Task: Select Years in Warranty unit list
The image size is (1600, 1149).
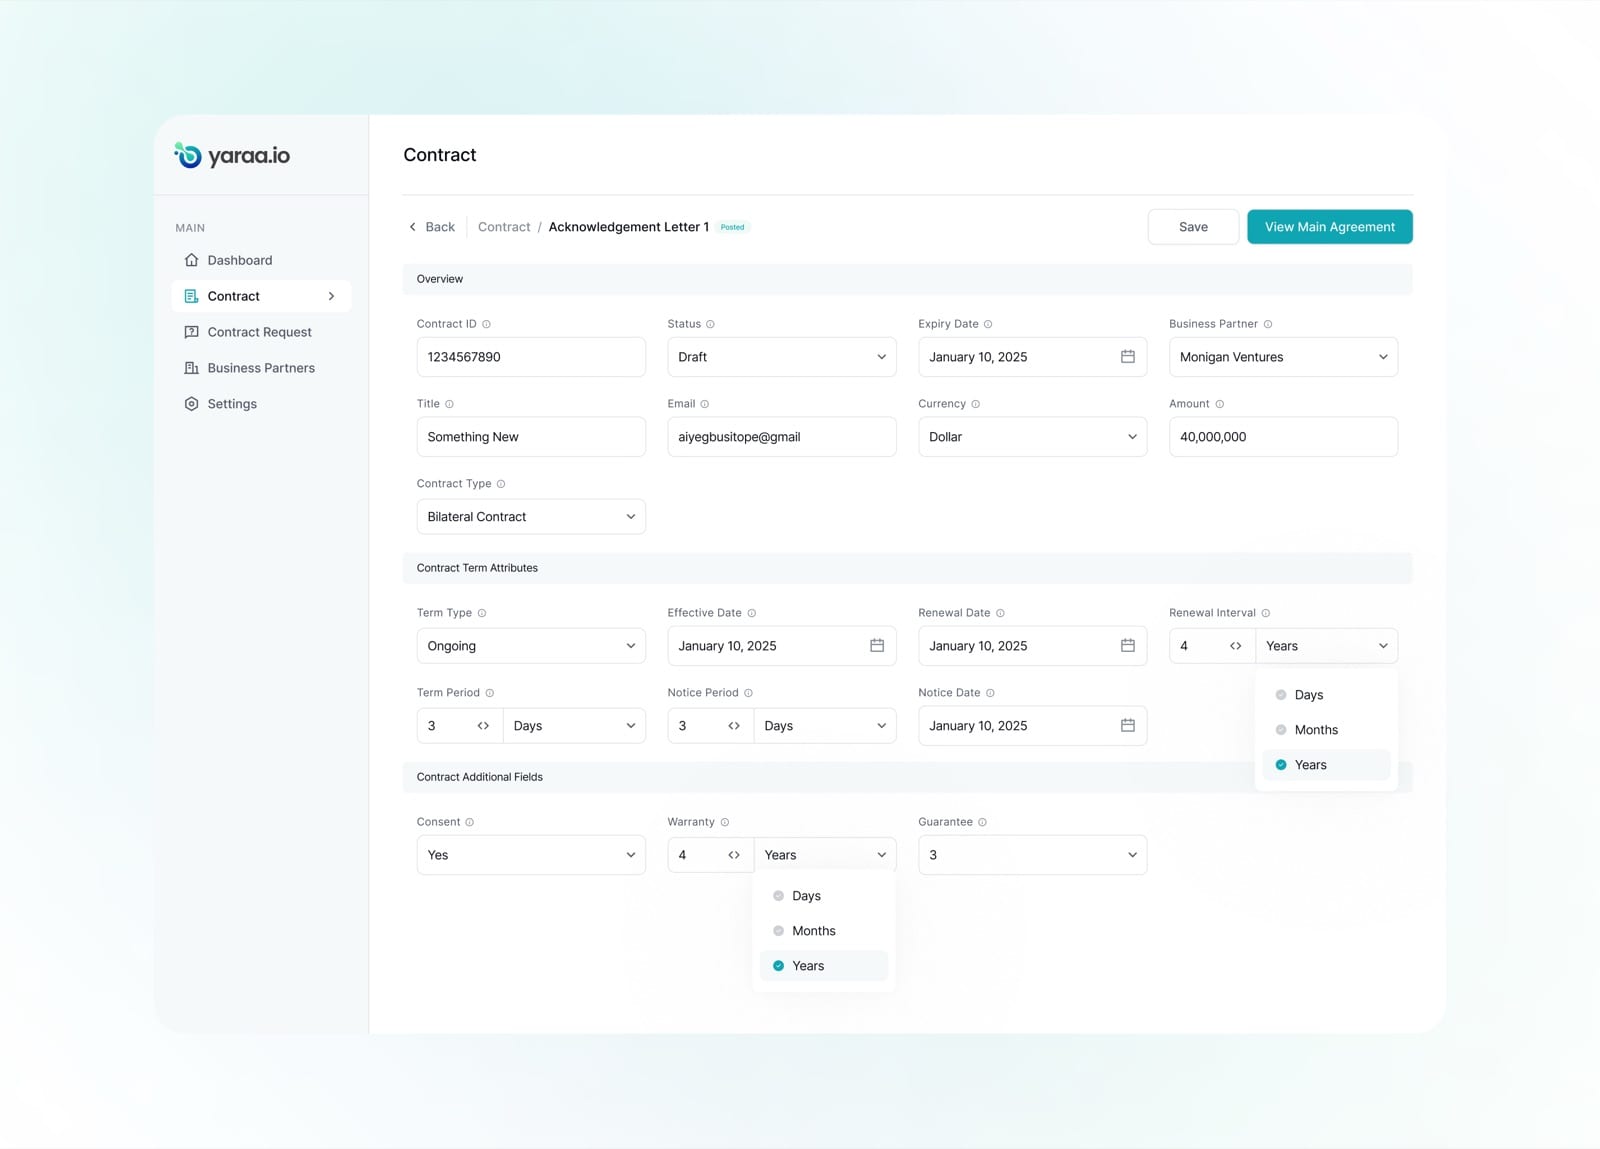Action: coord(824,966)
